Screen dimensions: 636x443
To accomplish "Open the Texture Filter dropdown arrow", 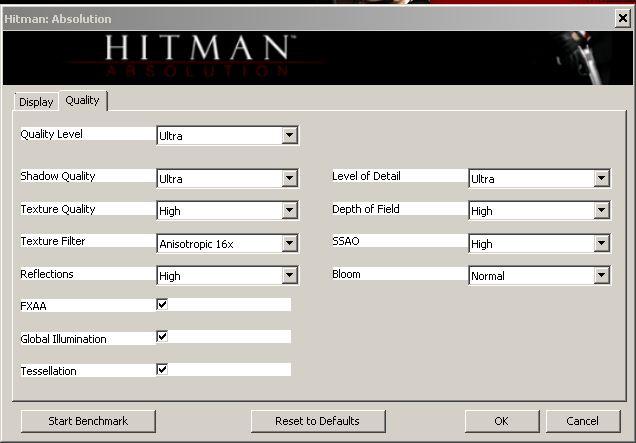I will coord(290,243).
